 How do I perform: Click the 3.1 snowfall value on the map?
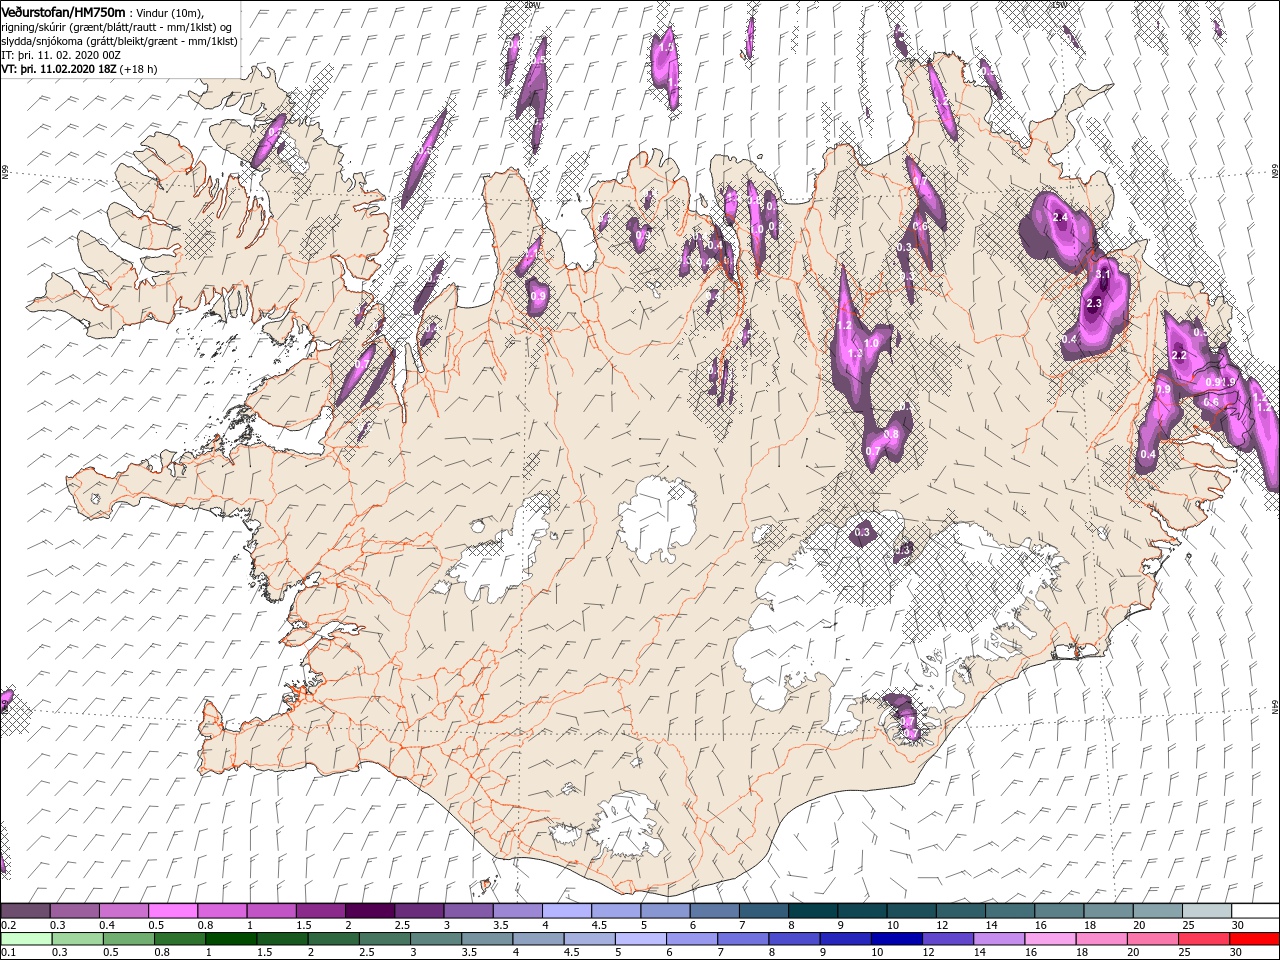[1104, 273]
